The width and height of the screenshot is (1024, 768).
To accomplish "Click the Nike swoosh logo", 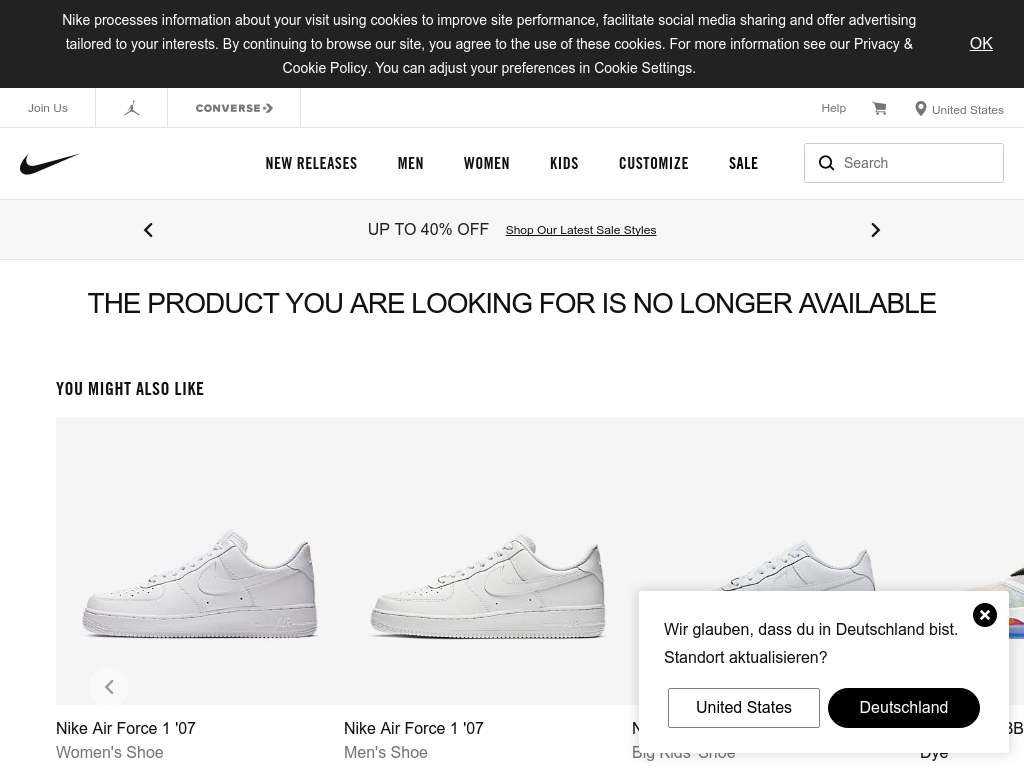I will pos(49,164).
